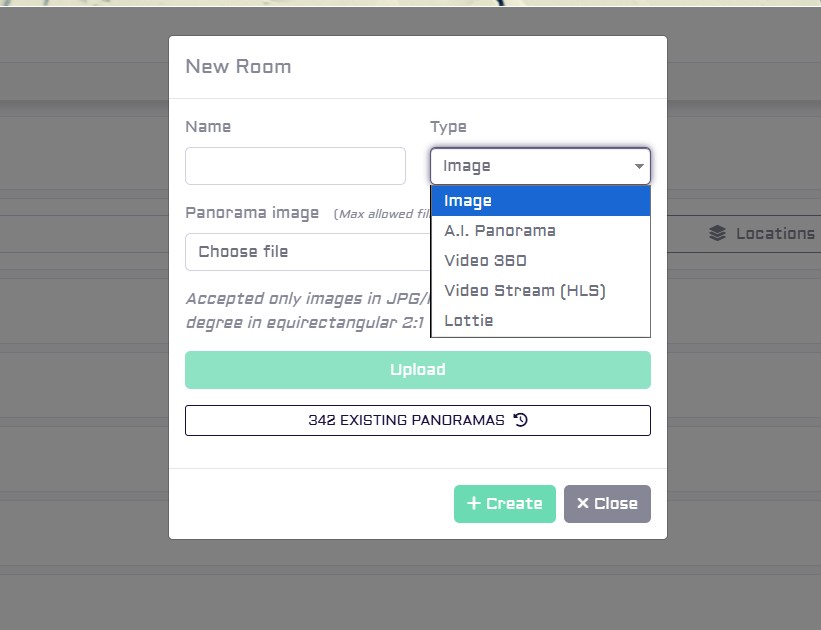
Task: Click the Locations label in background
Action: point(775,233)
